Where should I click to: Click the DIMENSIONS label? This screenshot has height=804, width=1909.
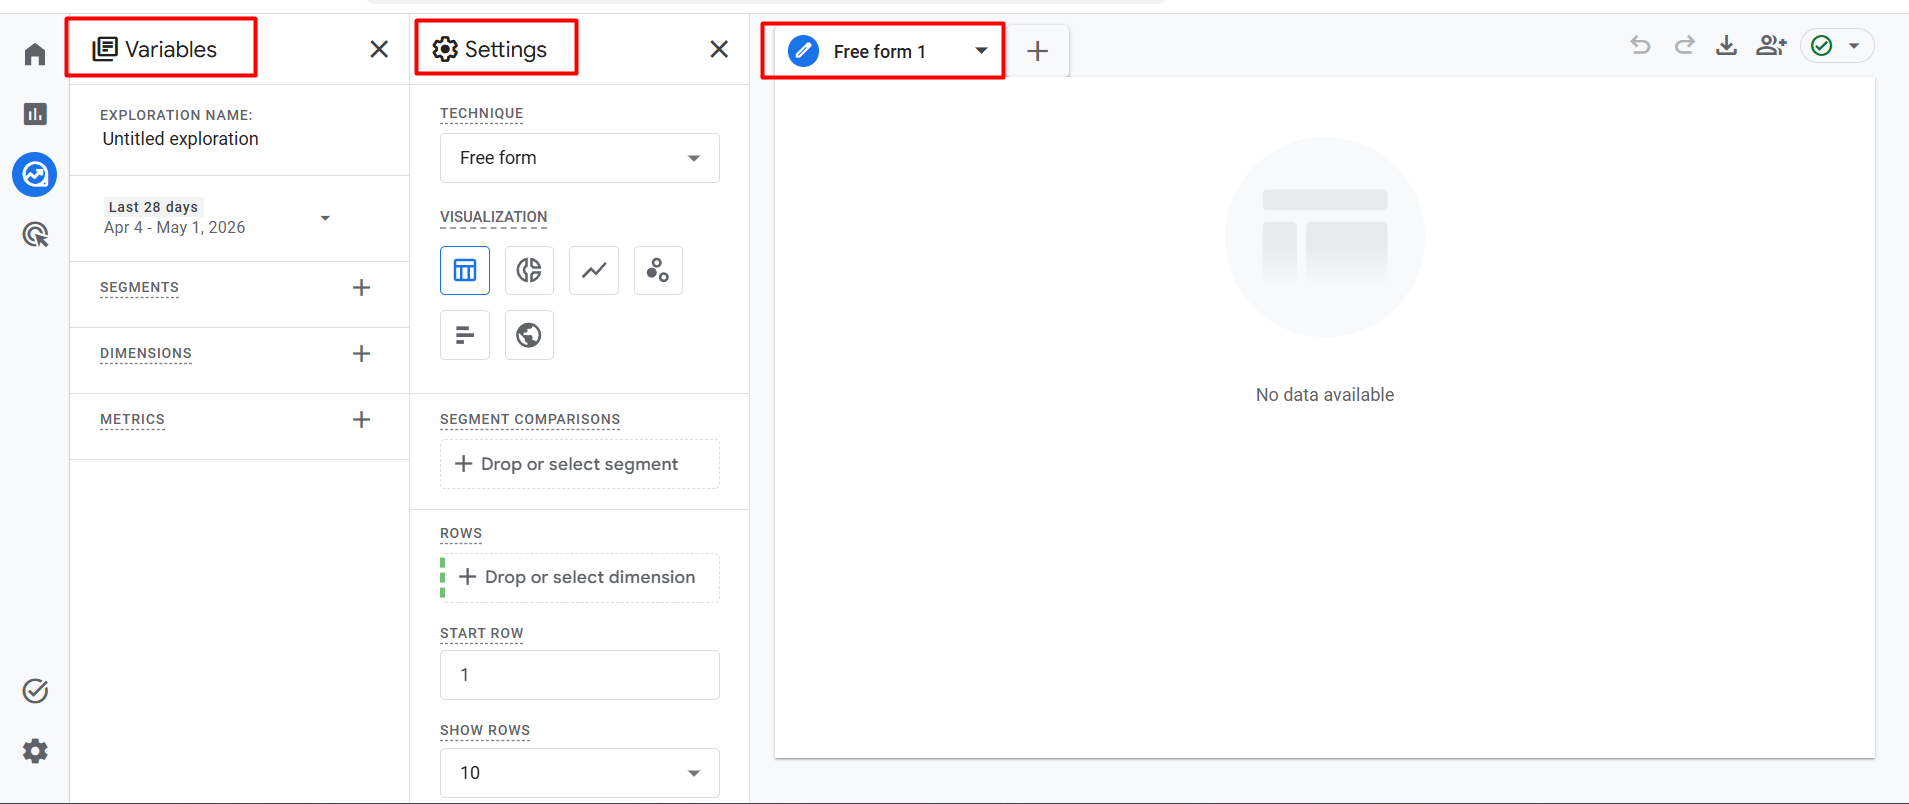tap(146, 354)
